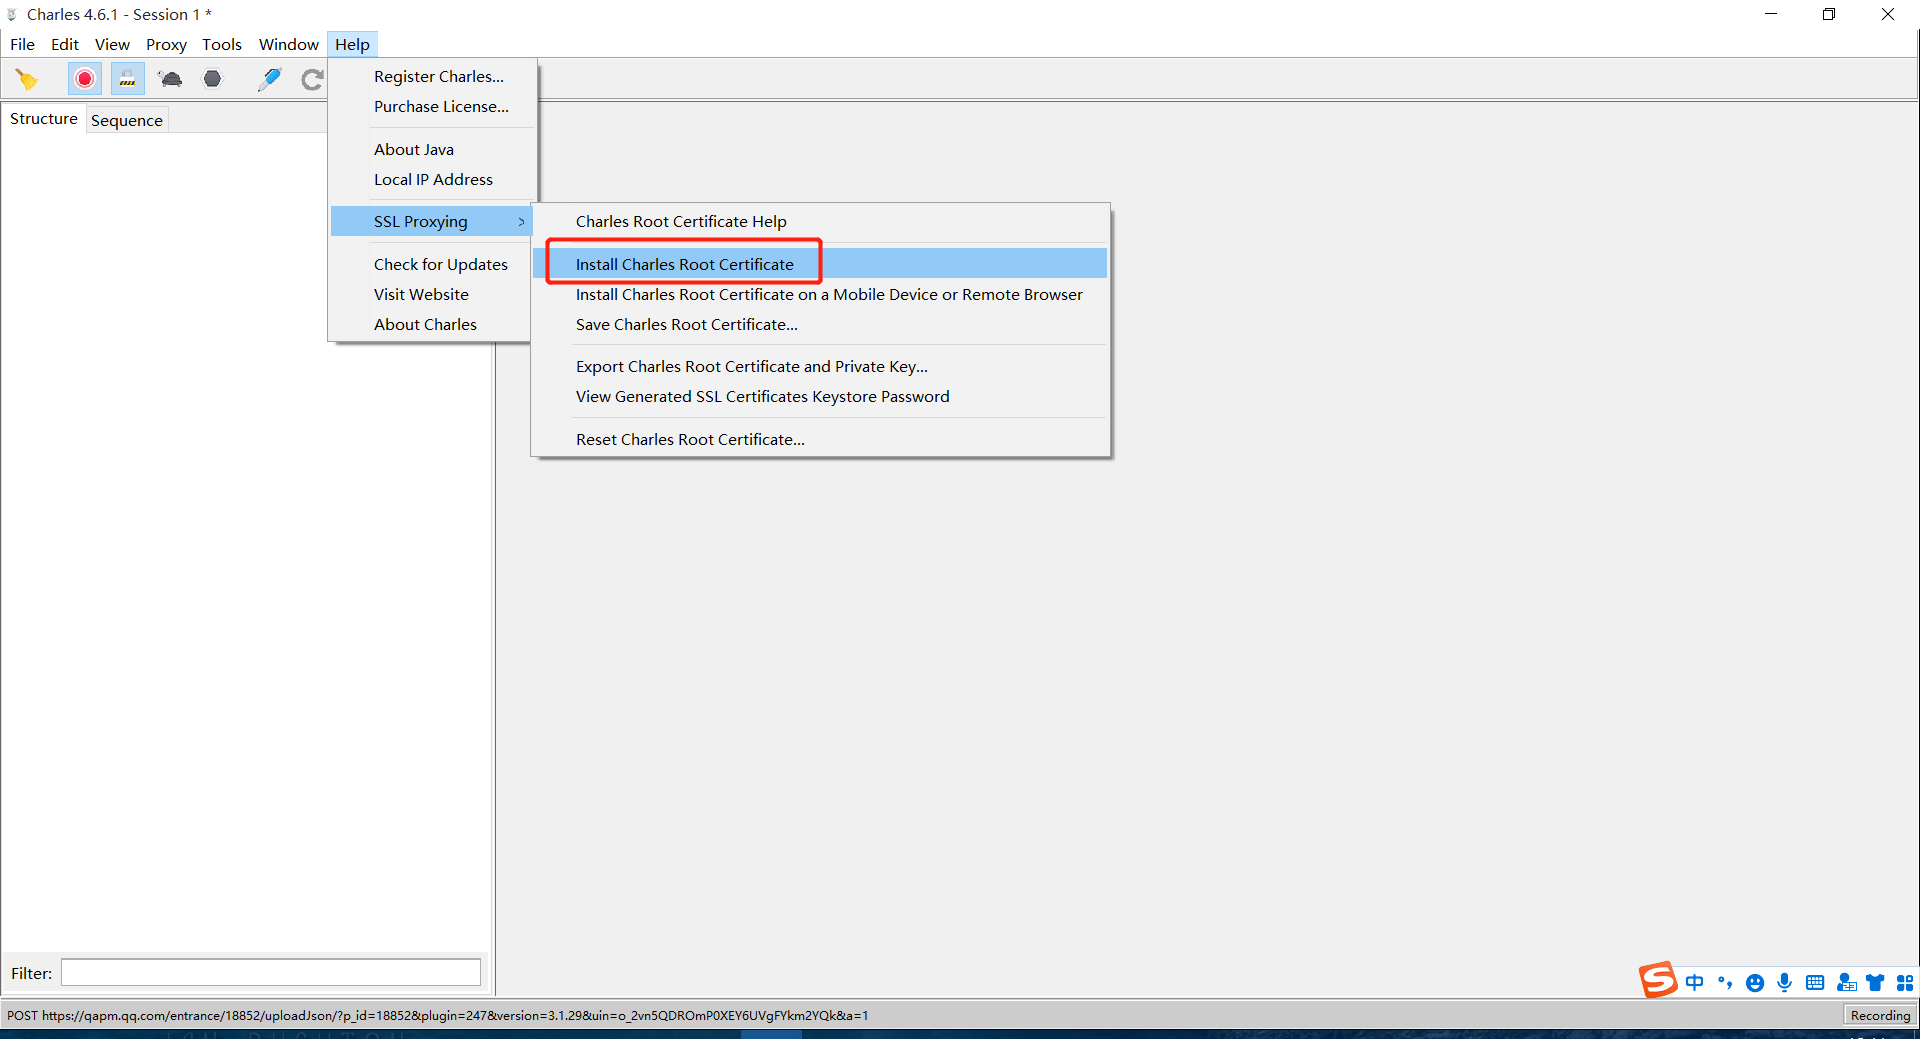The height and width of the screenshot is (1039, 1920).
Task: Toggle the red Record button in toolbar
Action: pyautogui.click(x=85, y=79)
